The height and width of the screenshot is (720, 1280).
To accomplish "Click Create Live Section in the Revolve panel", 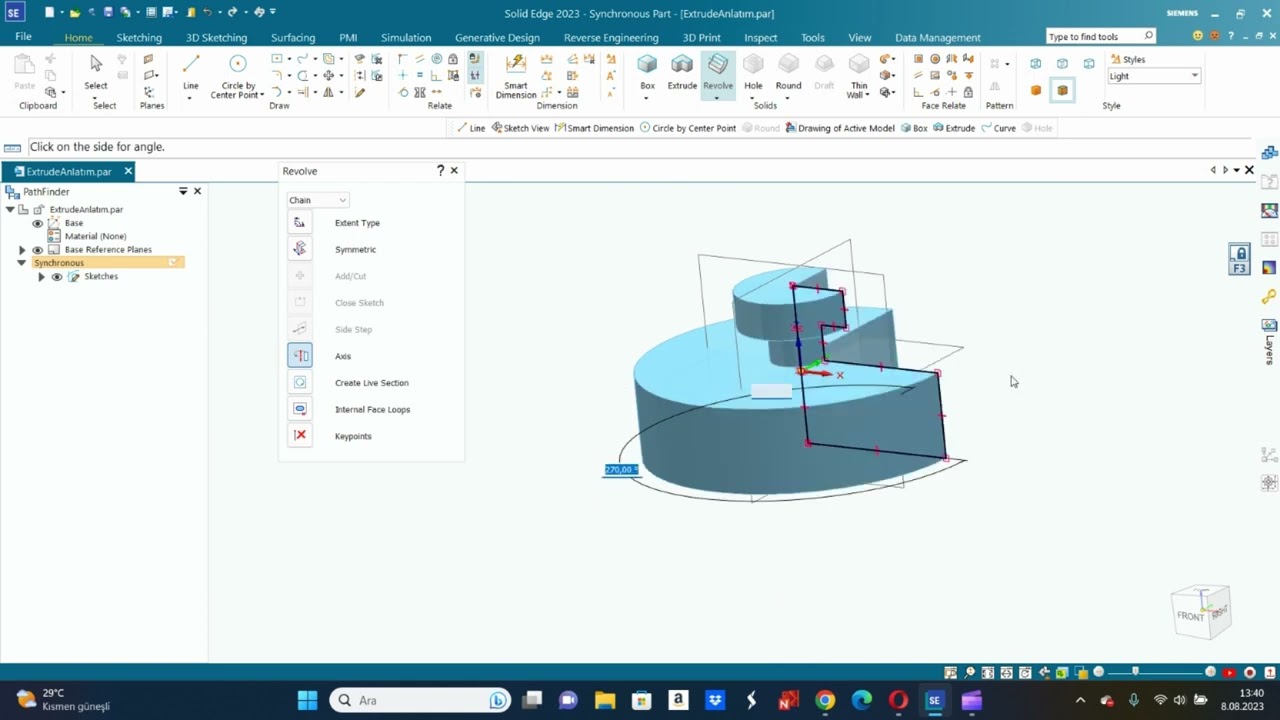I will point(299,383).
